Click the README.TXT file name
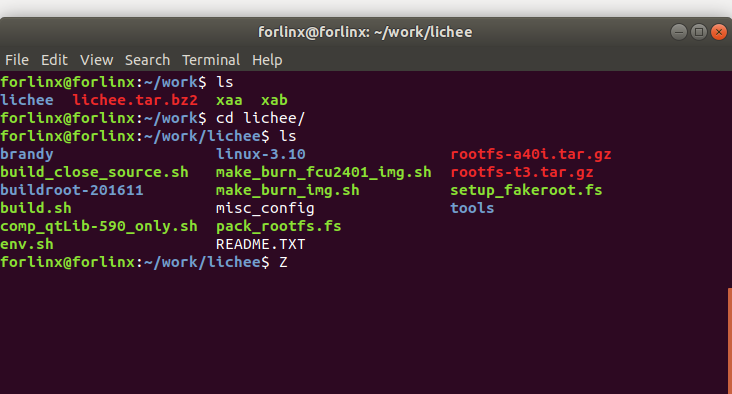The width and height of the screenshot is (732, 394). 260,244
